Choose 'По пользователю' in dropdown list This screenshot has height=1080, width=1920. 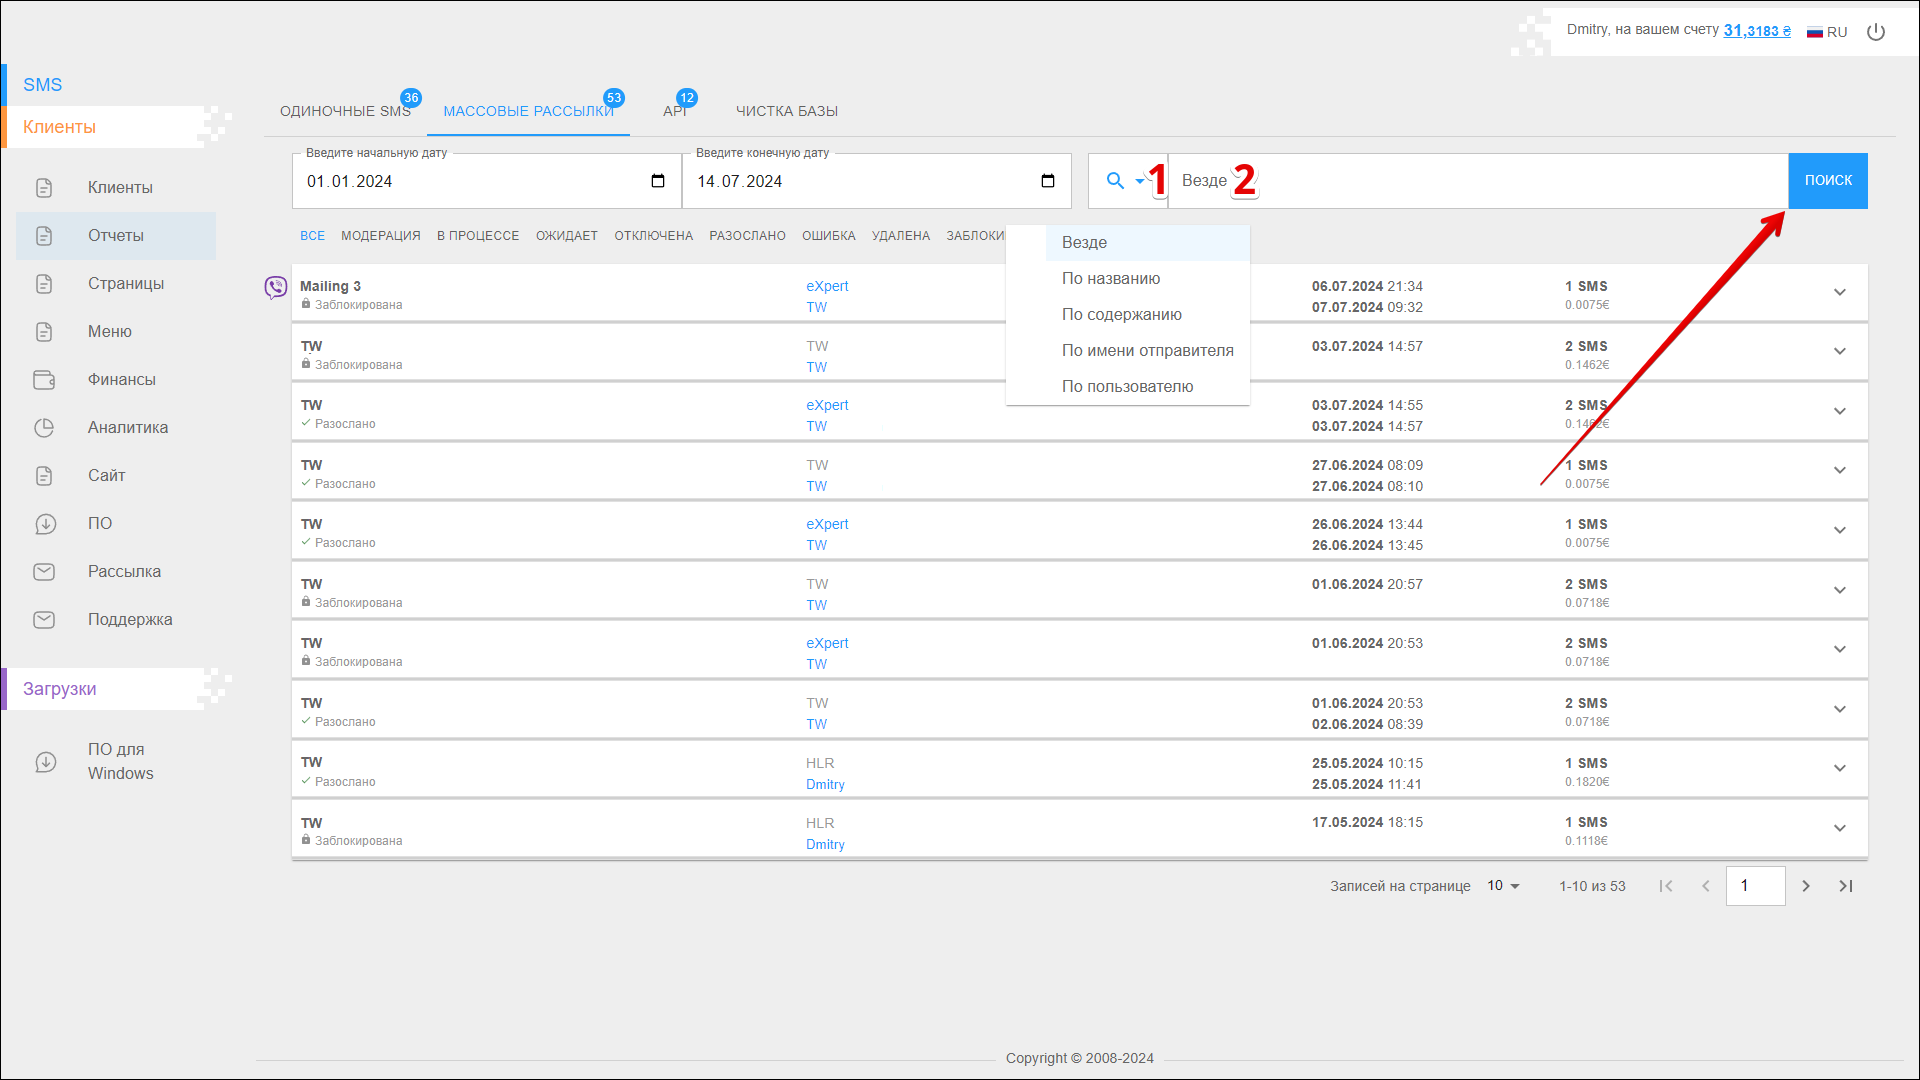(x=1127, y=387)
